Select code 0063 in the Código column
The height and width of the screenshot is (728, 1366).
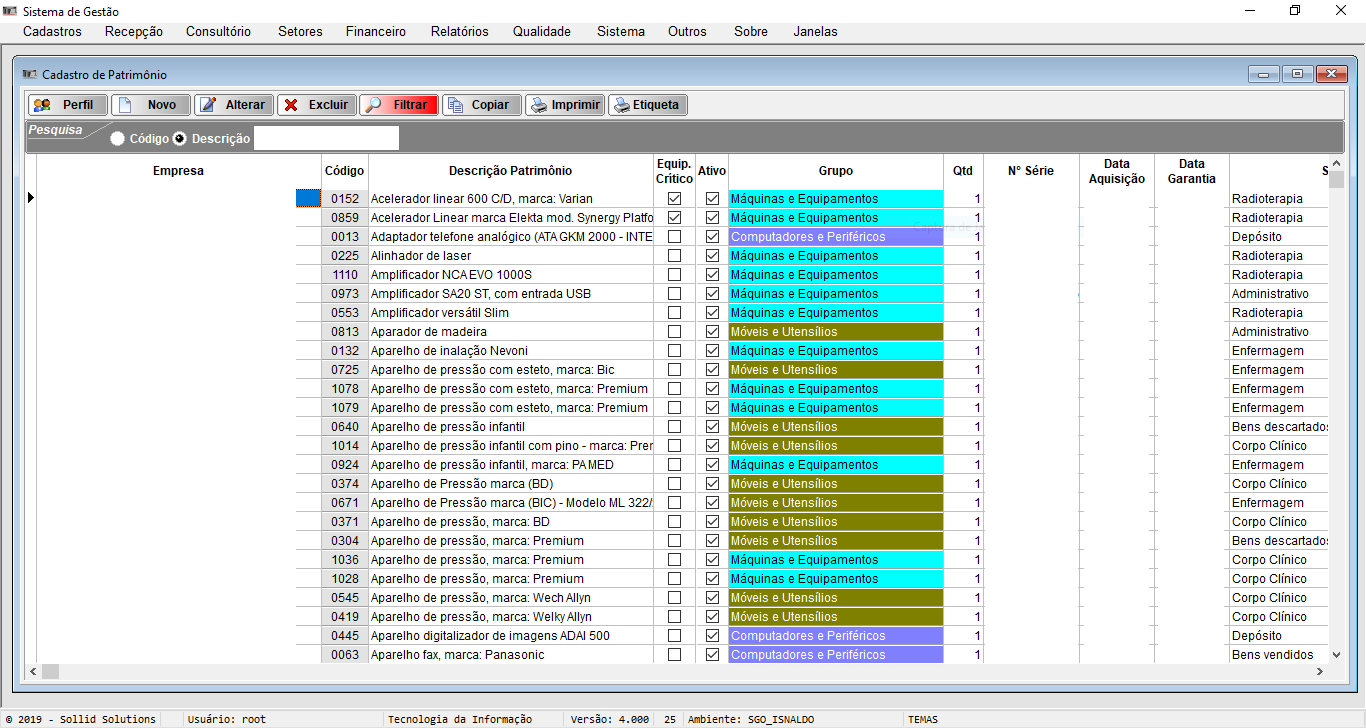click(345, 655)
